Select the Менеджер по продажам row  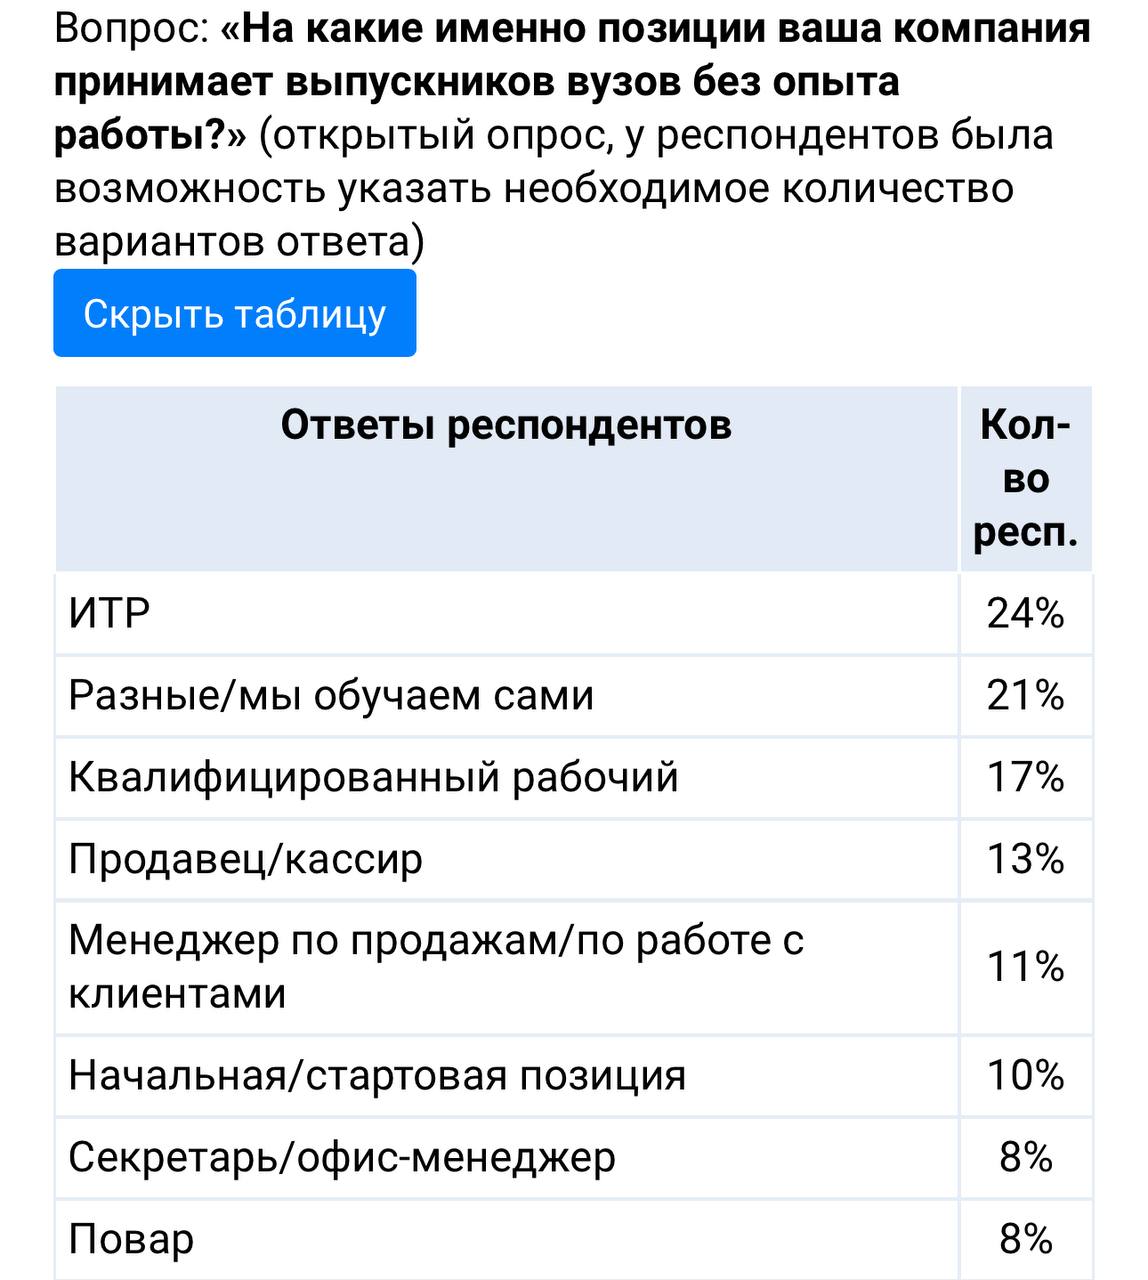[574, 967]
